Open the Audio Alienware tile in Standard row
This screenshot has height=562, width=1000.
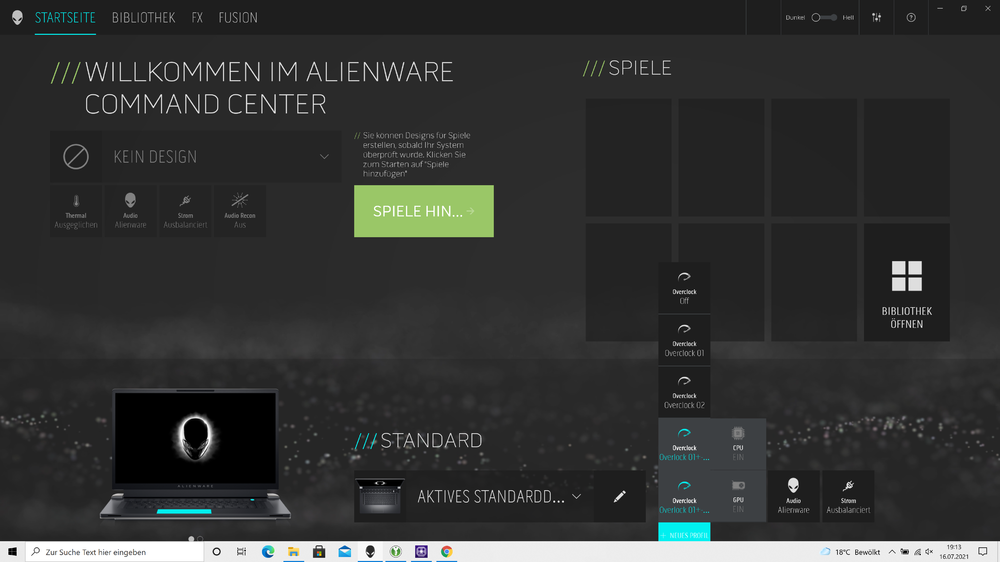pyautogui.click(x=793, y=496)
